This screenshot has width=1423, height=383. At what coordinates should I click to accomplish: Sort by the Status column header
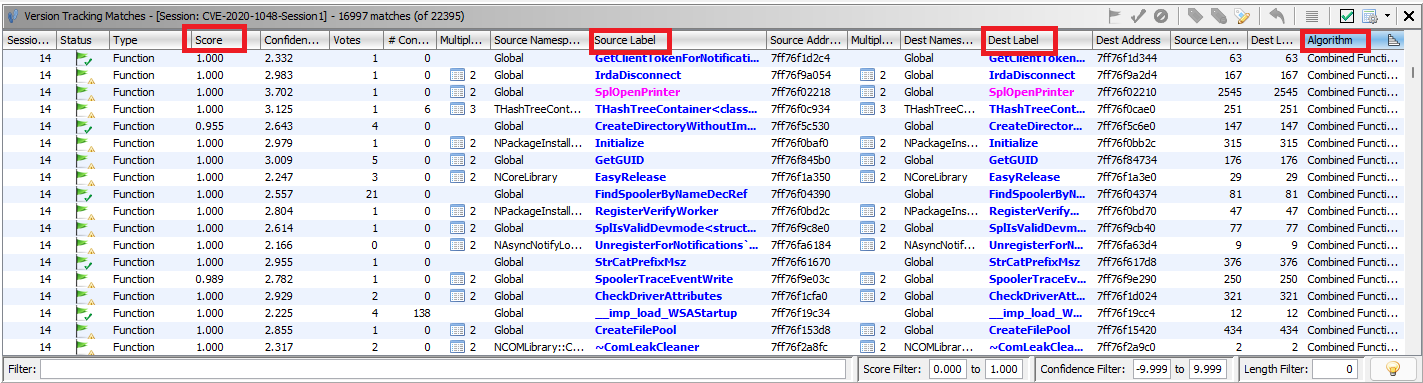pos(82,40)
